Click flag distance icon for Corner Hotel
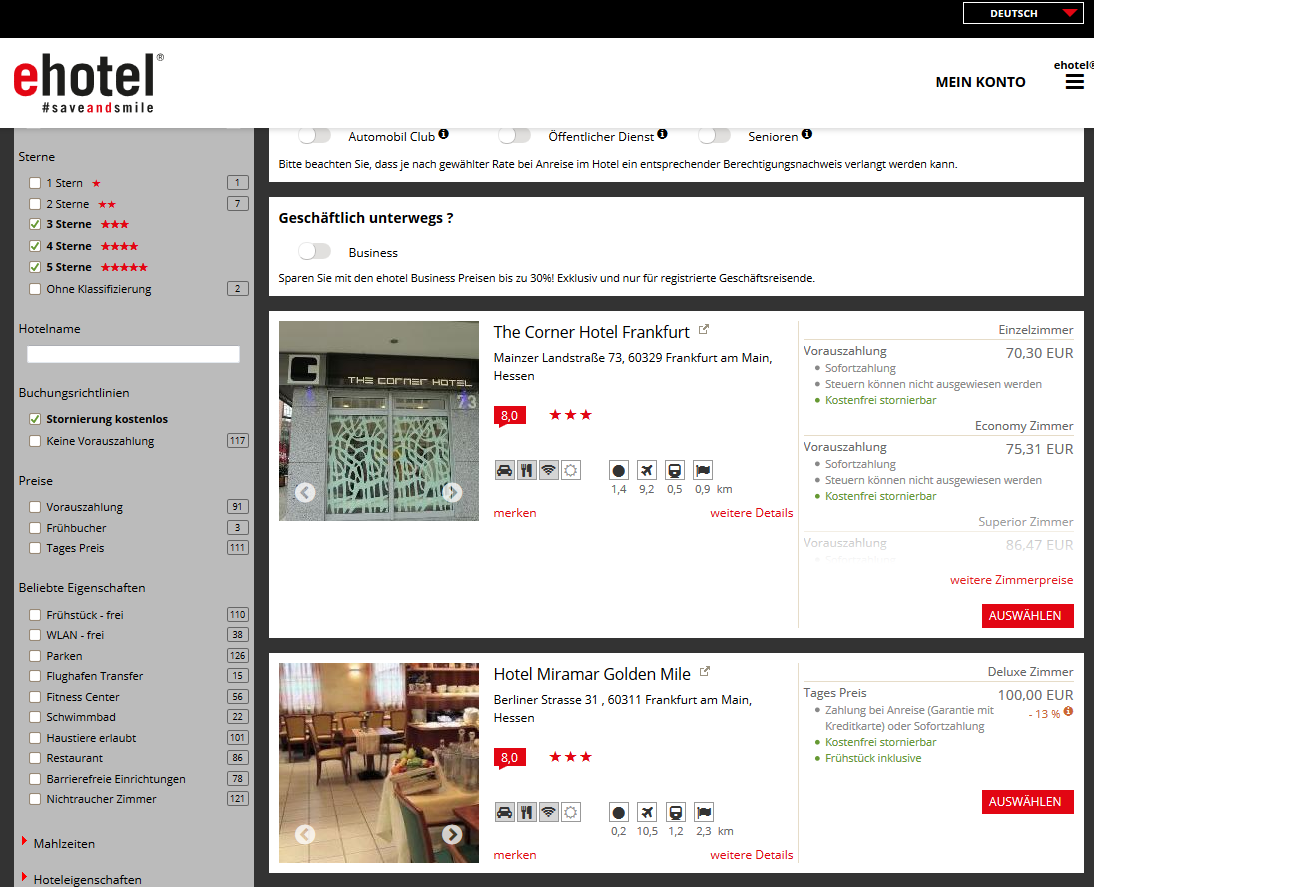 pos(703,470)
